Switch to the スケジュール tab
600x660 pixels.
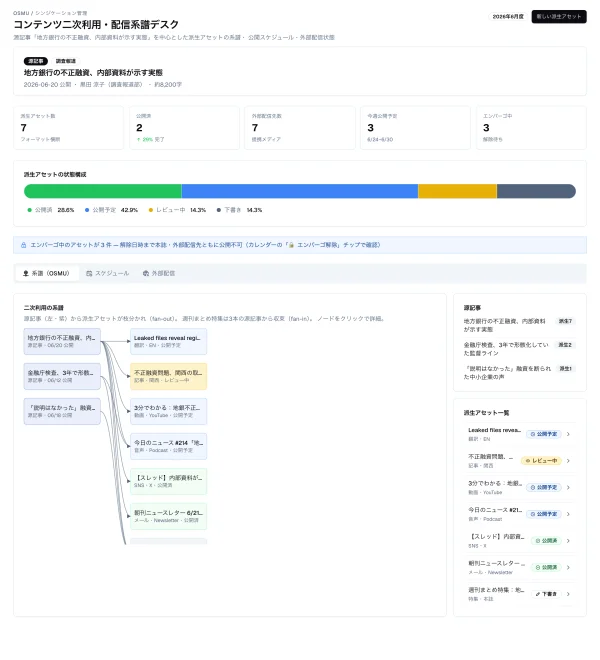click(107, 273)
